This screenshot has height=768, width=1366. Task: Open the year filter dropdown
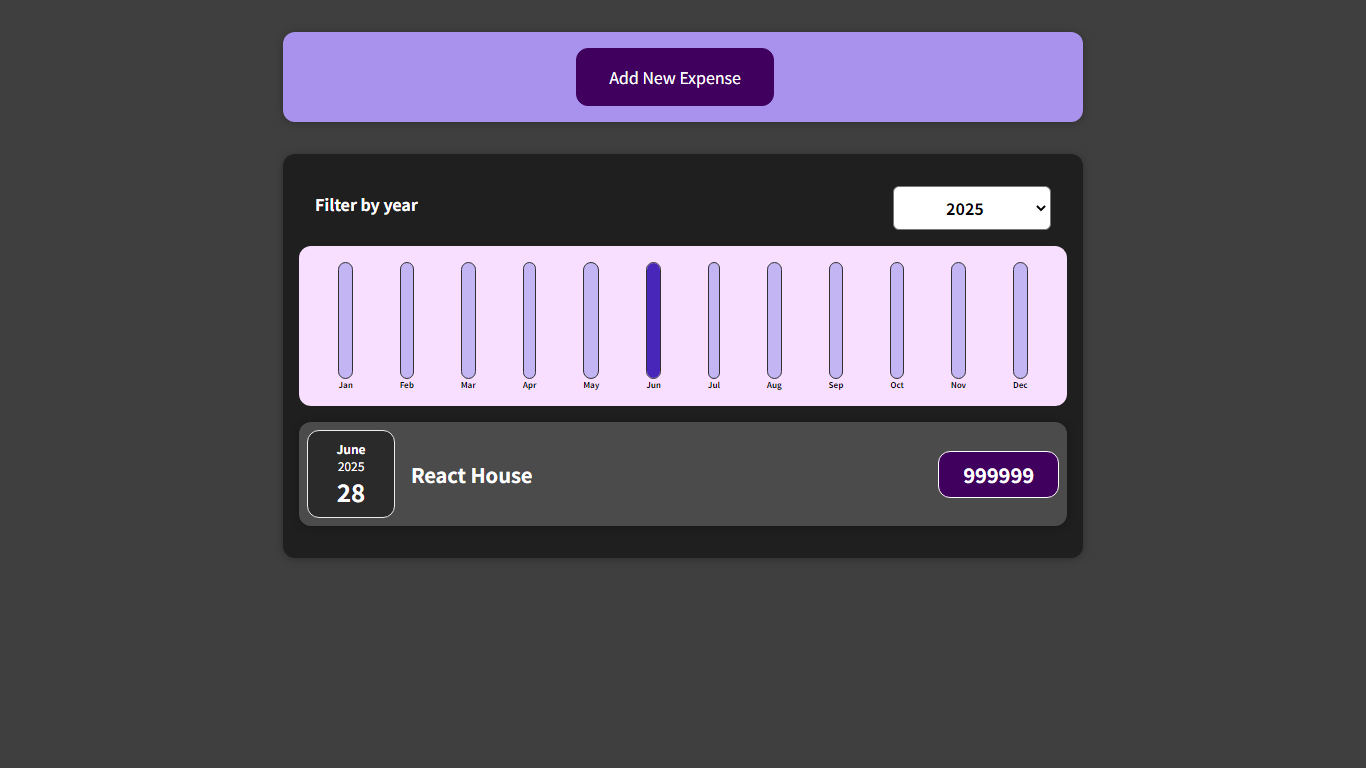[971, 208]
